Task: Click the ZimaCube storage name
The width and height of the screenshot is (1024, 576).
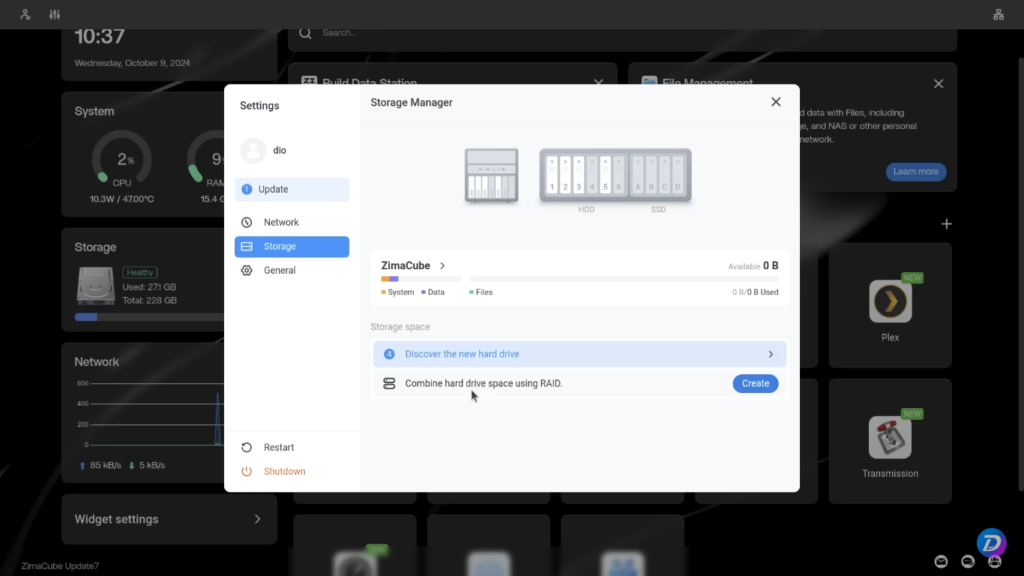Action: (x=406, y=266)
